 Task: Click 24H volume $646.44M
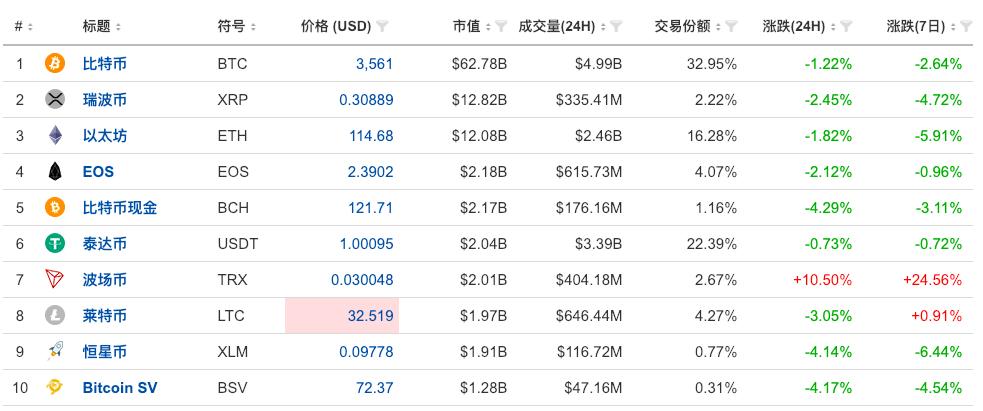pyautogui.click(x=589, y=316)
